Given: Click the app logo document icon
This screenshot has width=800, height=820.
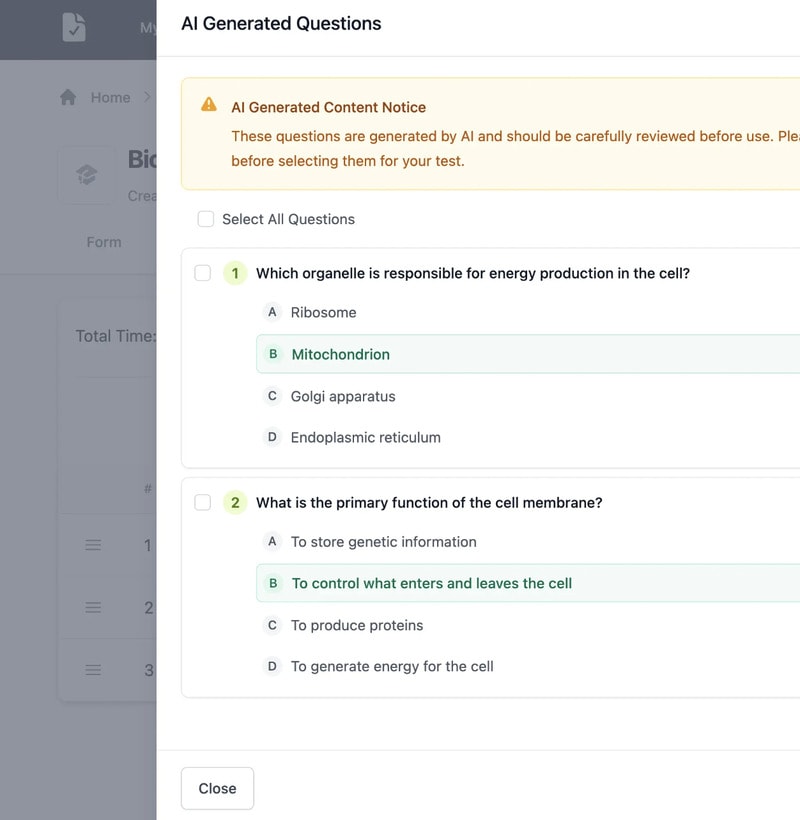Looking at the screenshot, I should [x=74, y=27].
